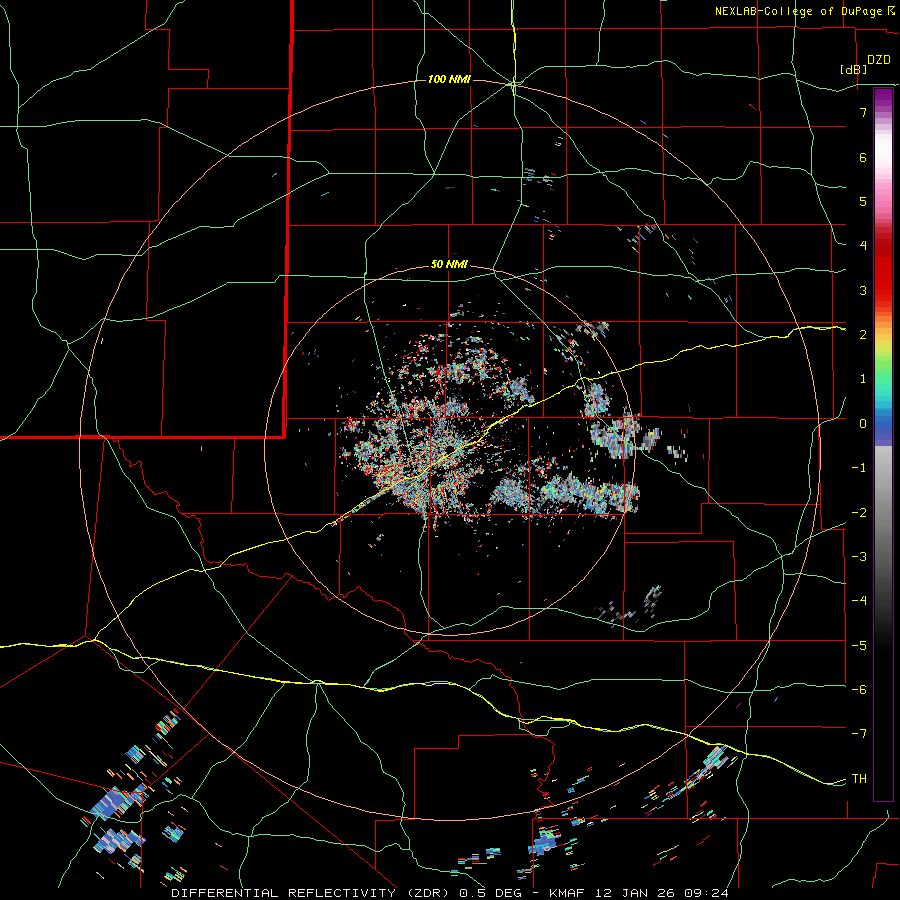Click the 7 value on the color scale
The height and width of the screenshot is (900, 900).
863,112
